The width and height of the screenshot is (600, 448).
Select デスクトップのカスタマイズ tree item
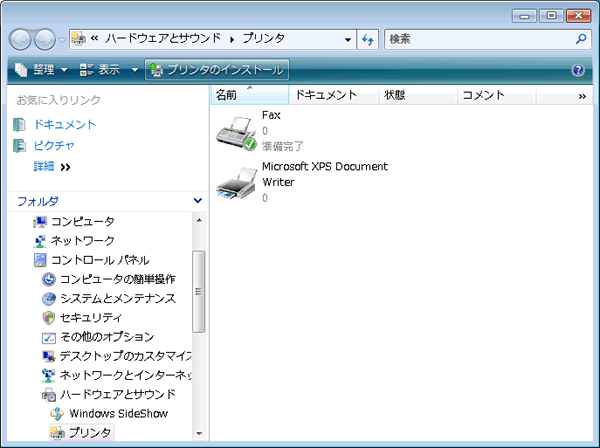coord(126,356)
